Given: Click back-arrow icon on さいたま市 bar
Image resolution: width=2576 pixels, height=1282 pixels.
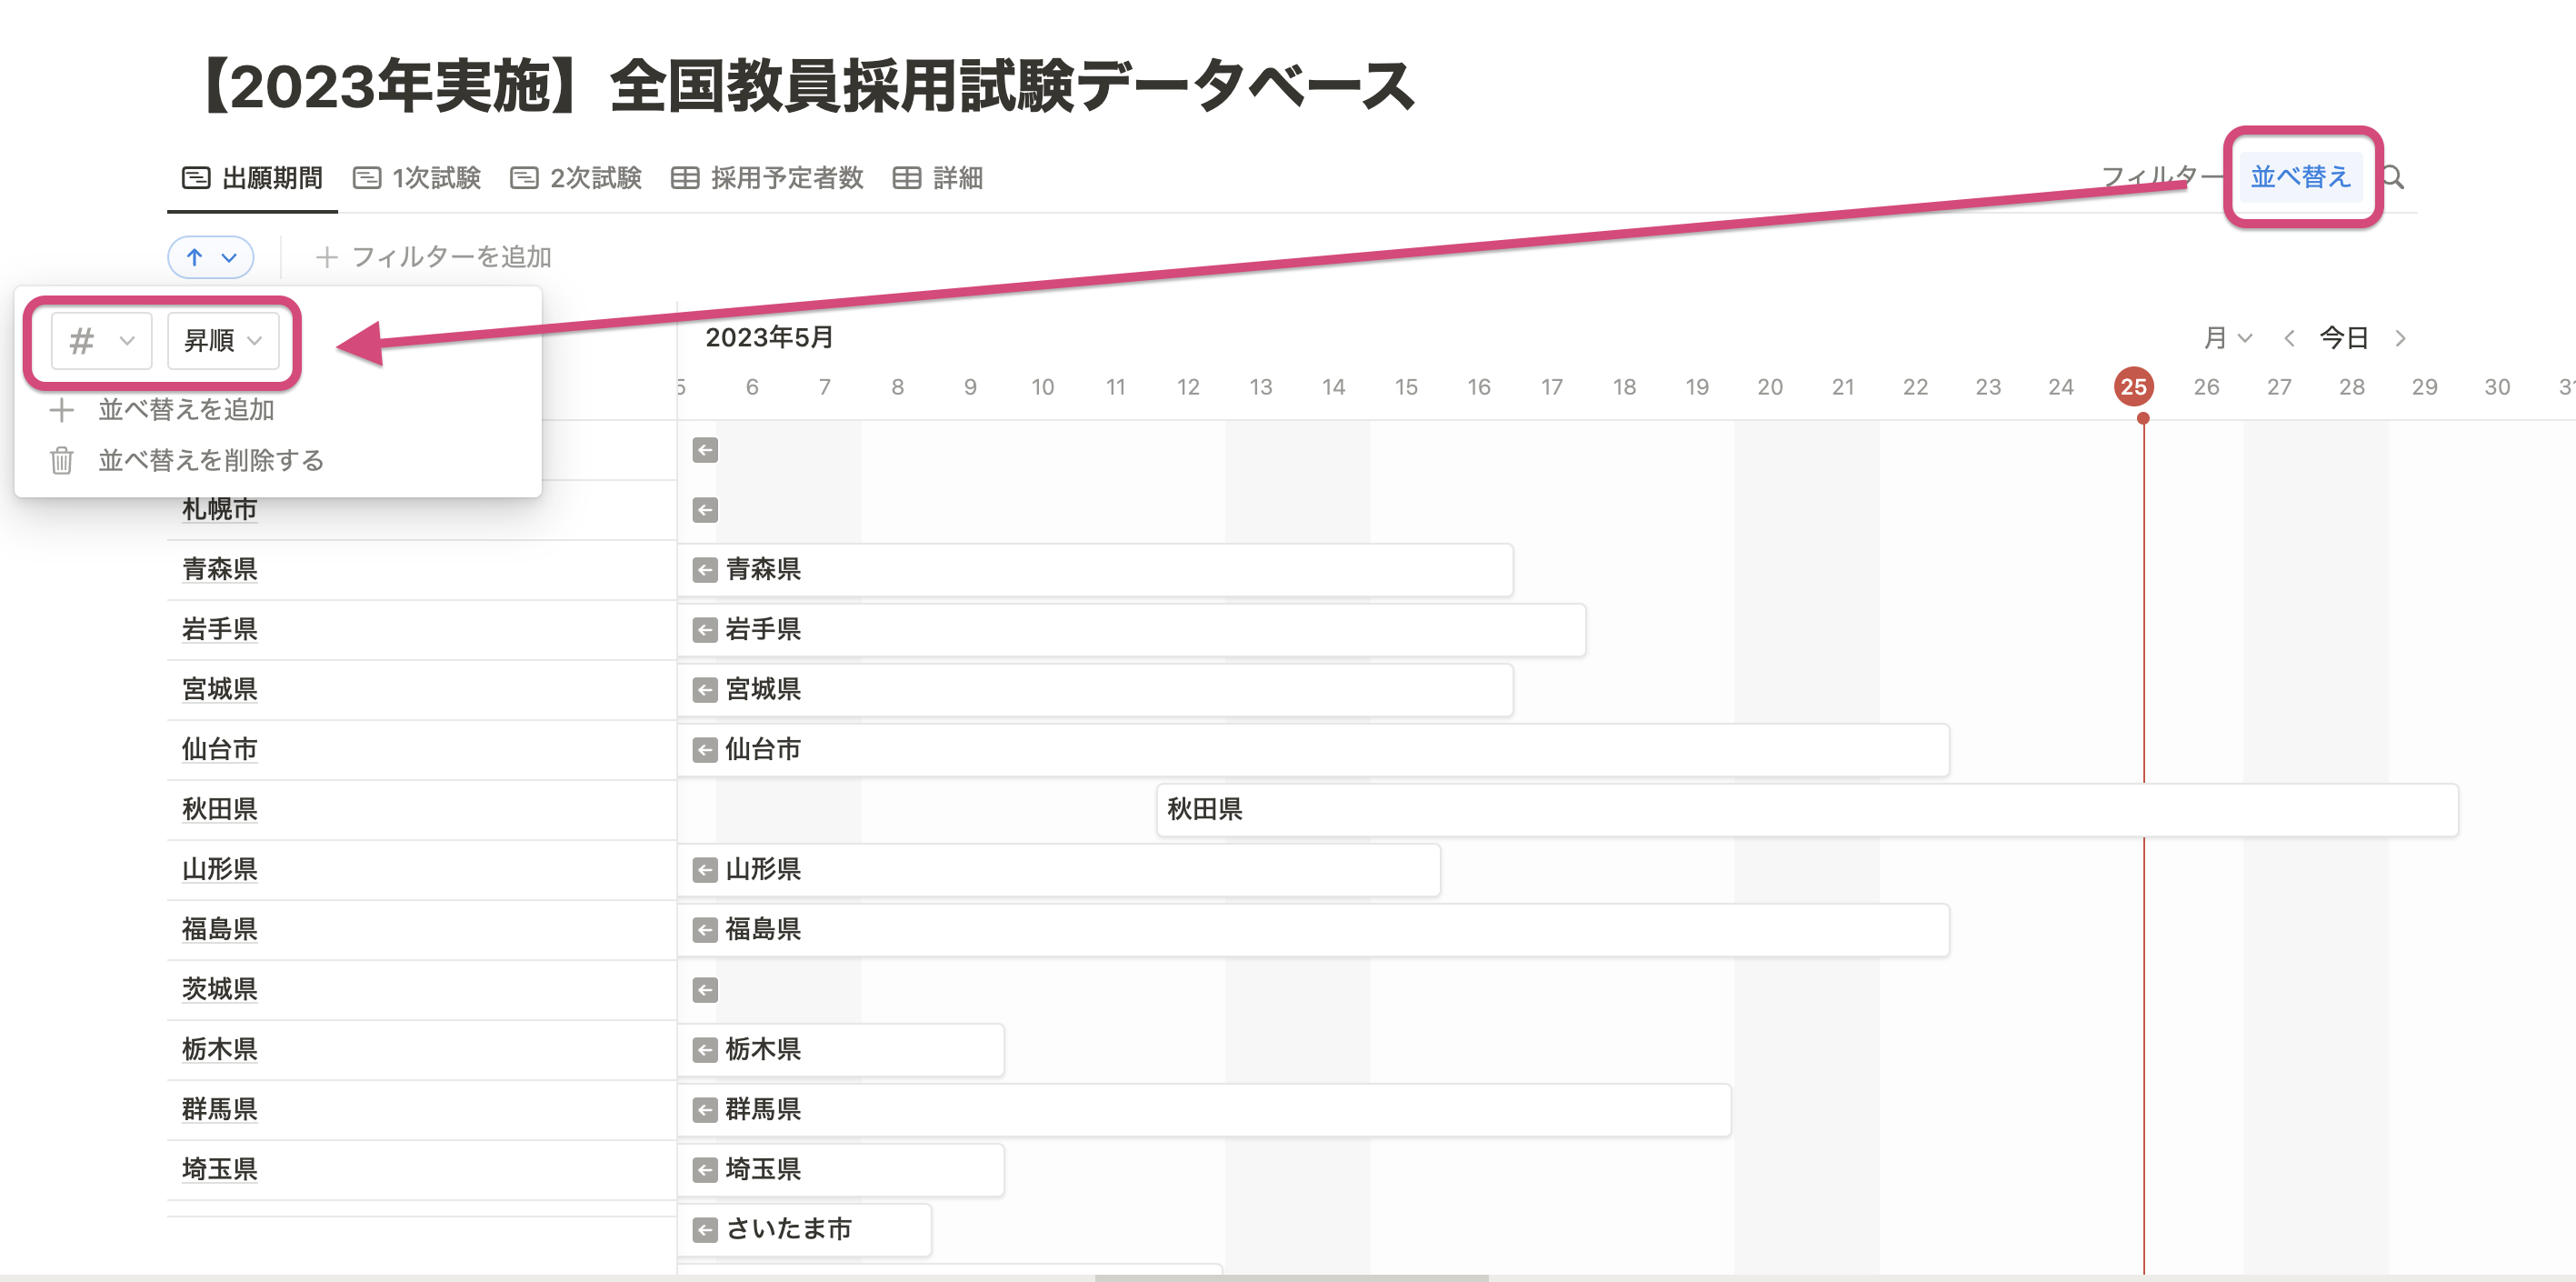Looking at the screenshot, I should click(705, 1229).
